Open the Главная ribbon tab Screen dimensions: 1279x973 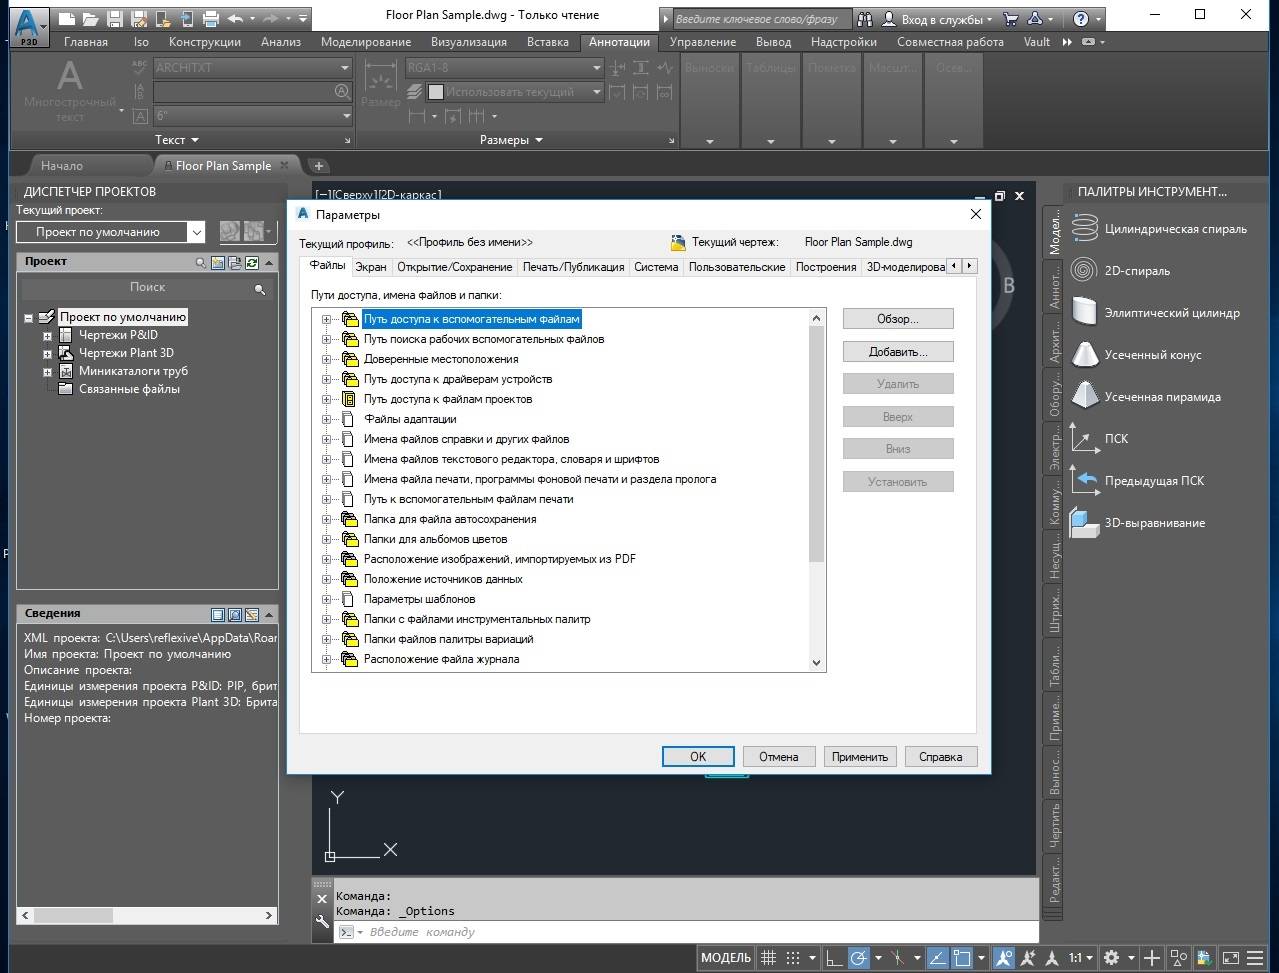86,42
